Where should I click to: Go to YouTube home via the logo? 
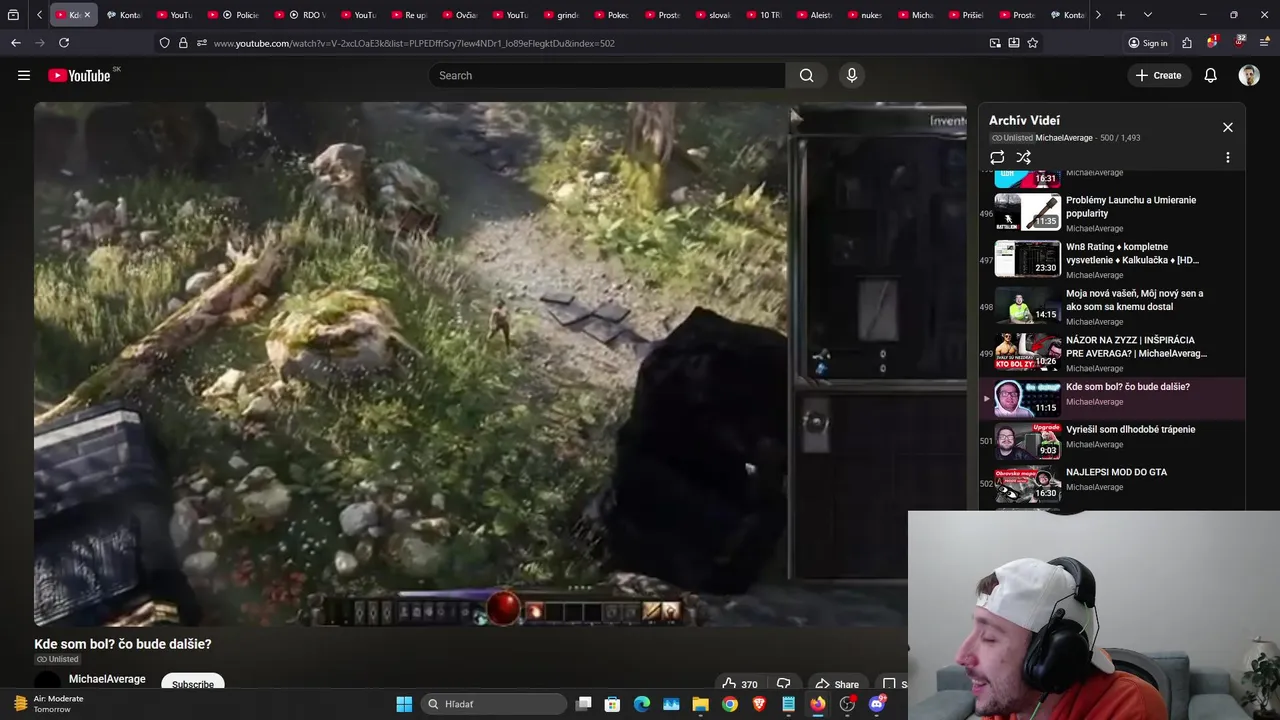pyautogui.click(x=79, y=75)
